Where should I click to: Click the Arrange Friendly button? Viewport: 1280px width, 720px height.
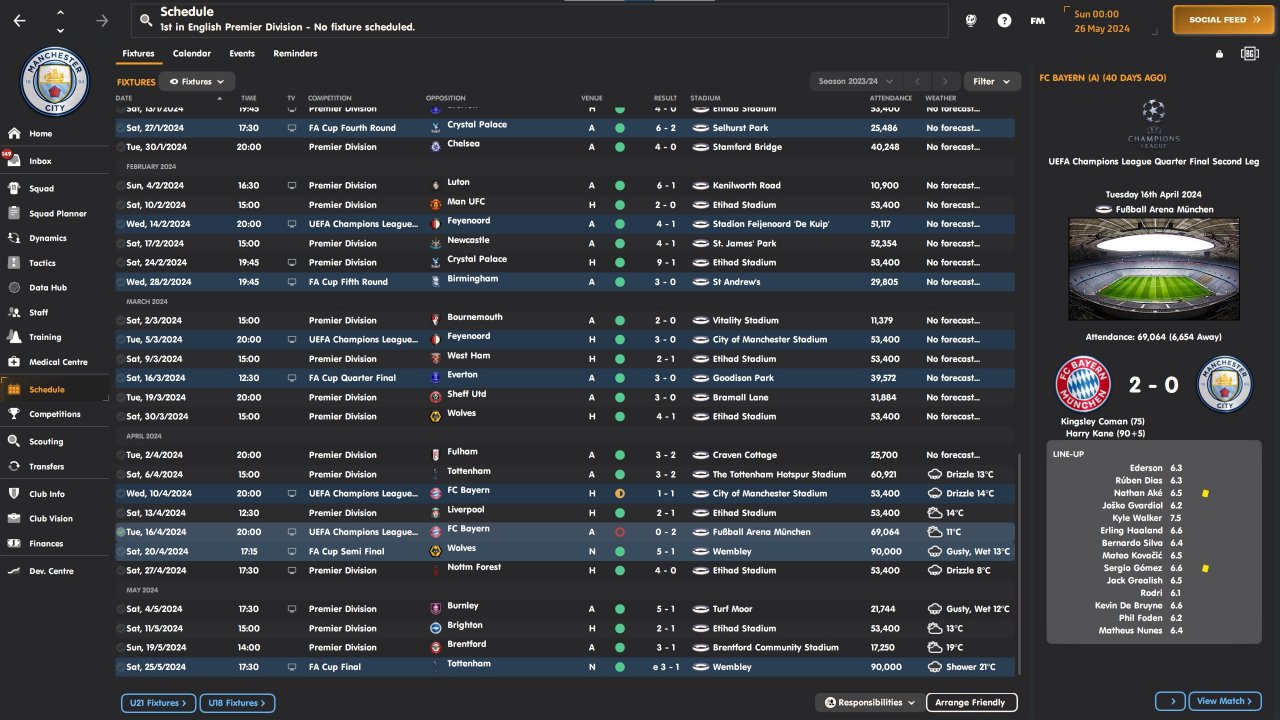pyautogui.click(x=971, y=702)
